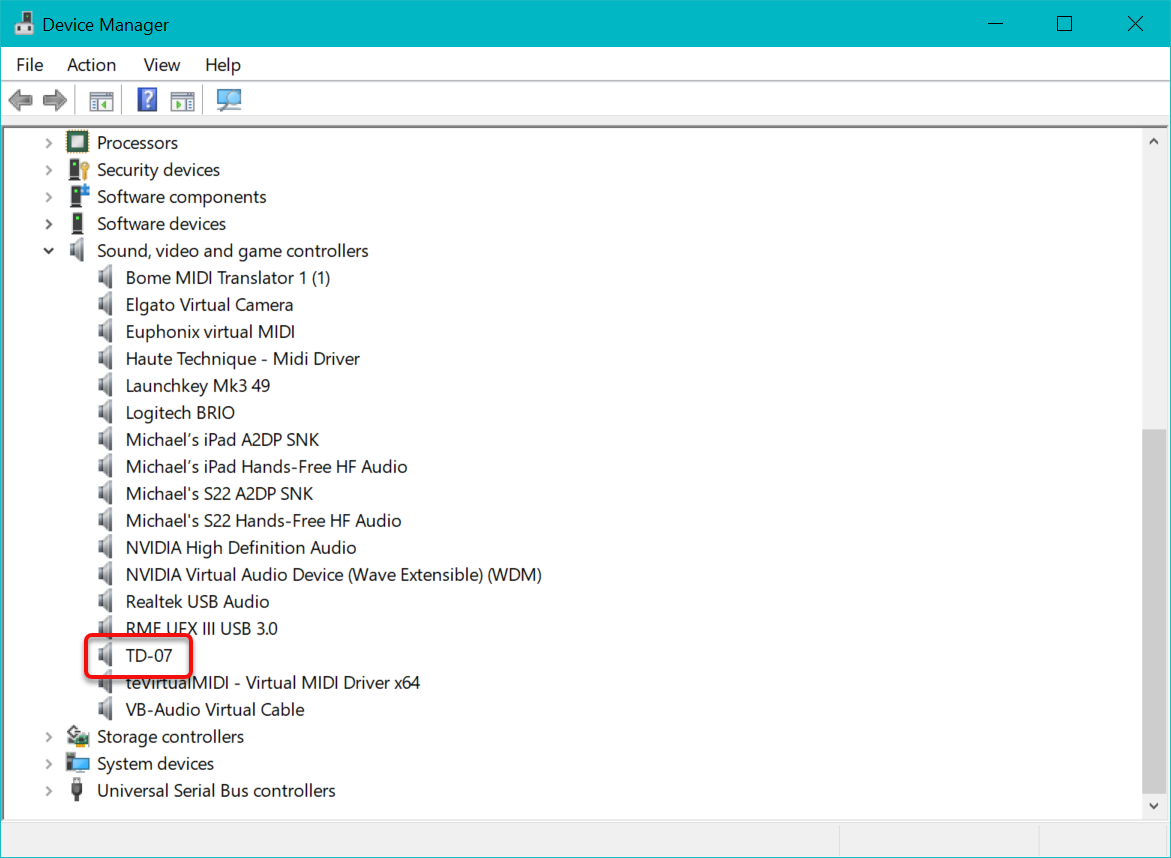
Task: Open the Help toolbar icon
Action: point(147,100)
